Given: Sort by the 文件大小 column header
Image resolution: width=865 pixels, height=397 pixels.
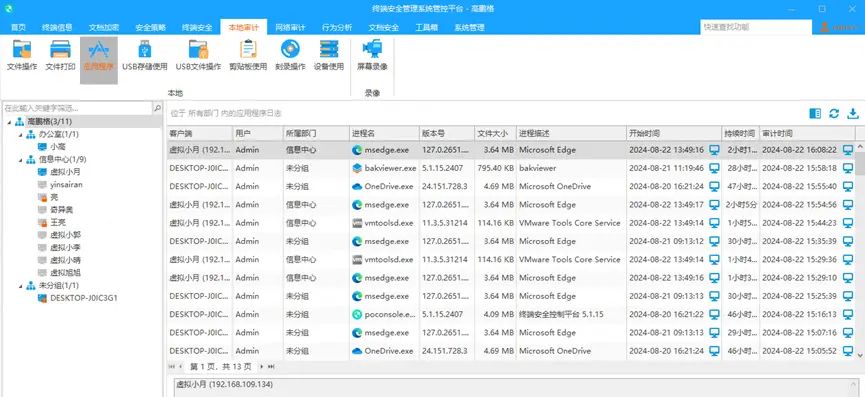Looking at the screenshot, I should (x=495, y=133).
